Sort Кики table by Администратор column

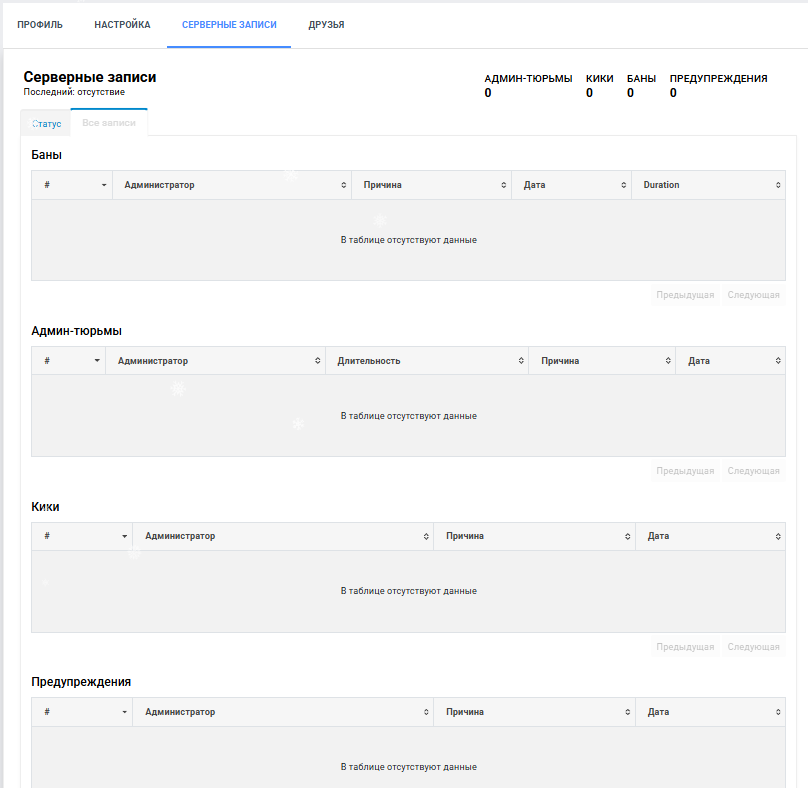pyautogui.click(x=283, y=536)
